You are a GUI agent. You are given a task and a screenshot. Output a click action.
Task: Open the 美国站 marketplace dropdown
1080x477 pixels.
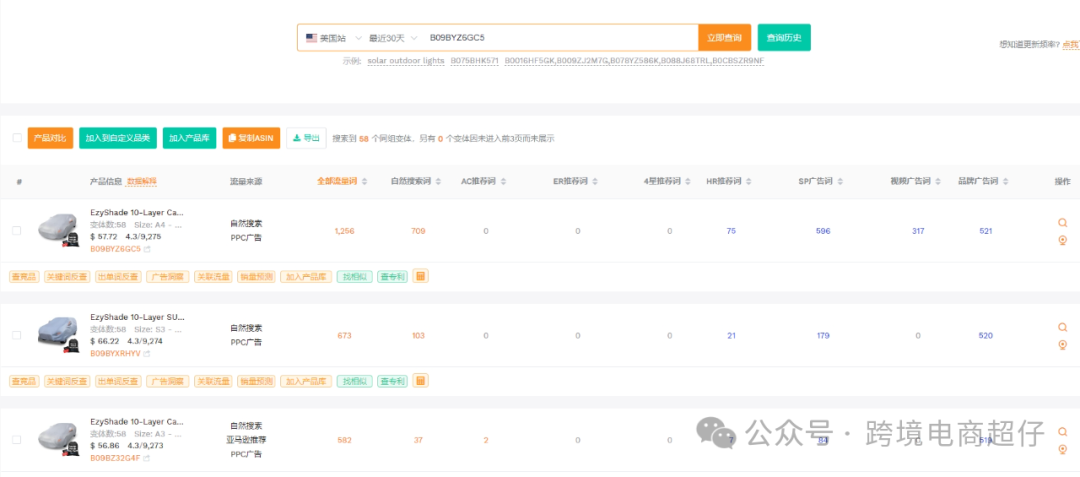(x=331, y=38)
